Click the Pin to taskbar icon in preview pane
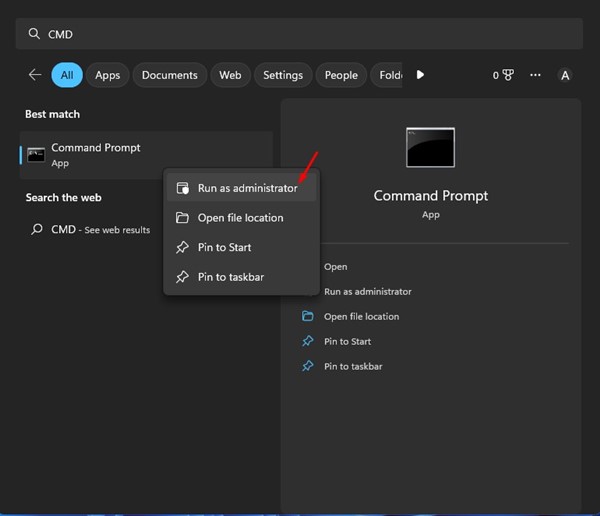This screenshot has width=600, height=516. coord(308,366)
